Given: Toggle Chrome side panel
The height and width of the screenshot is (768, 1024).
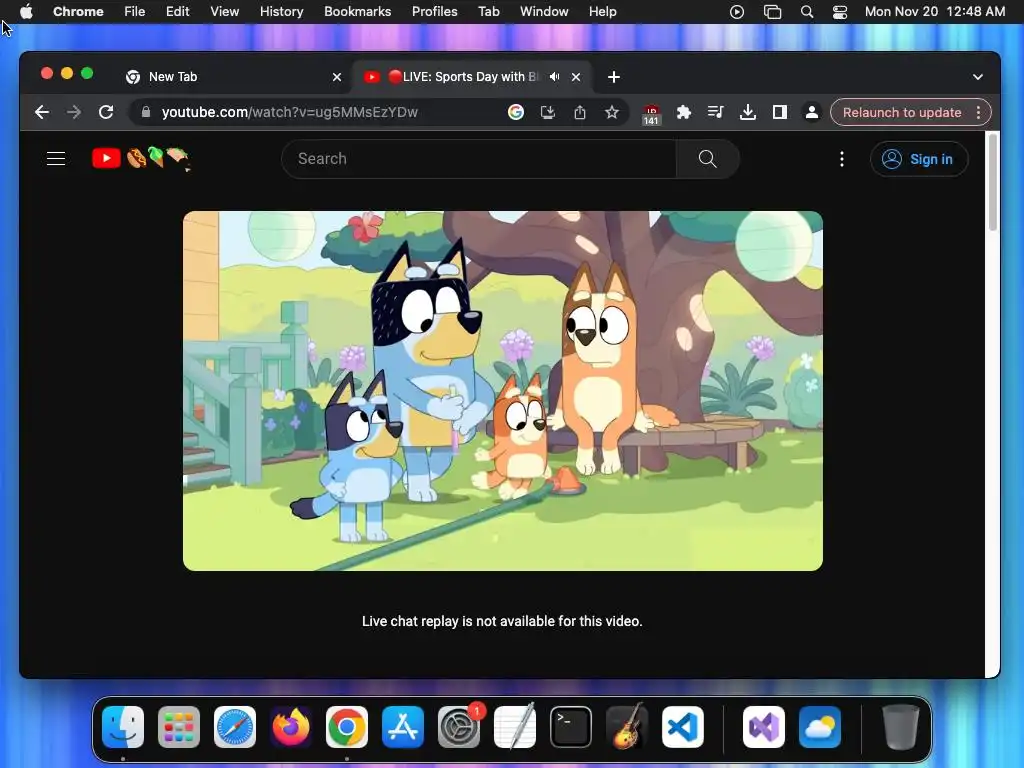Looking at the screenshot, I should tap(780, 112).
